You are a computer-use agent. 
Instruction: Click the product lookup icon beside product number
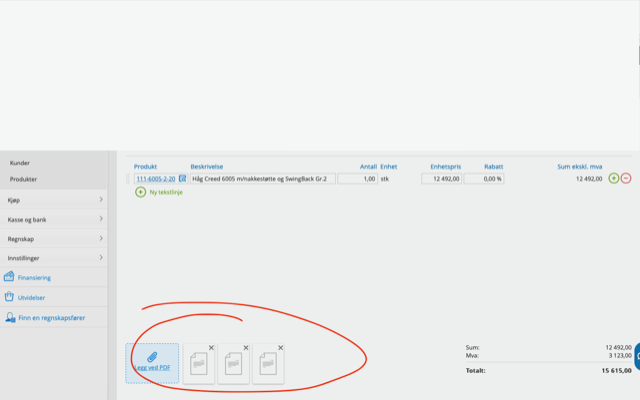182,178
